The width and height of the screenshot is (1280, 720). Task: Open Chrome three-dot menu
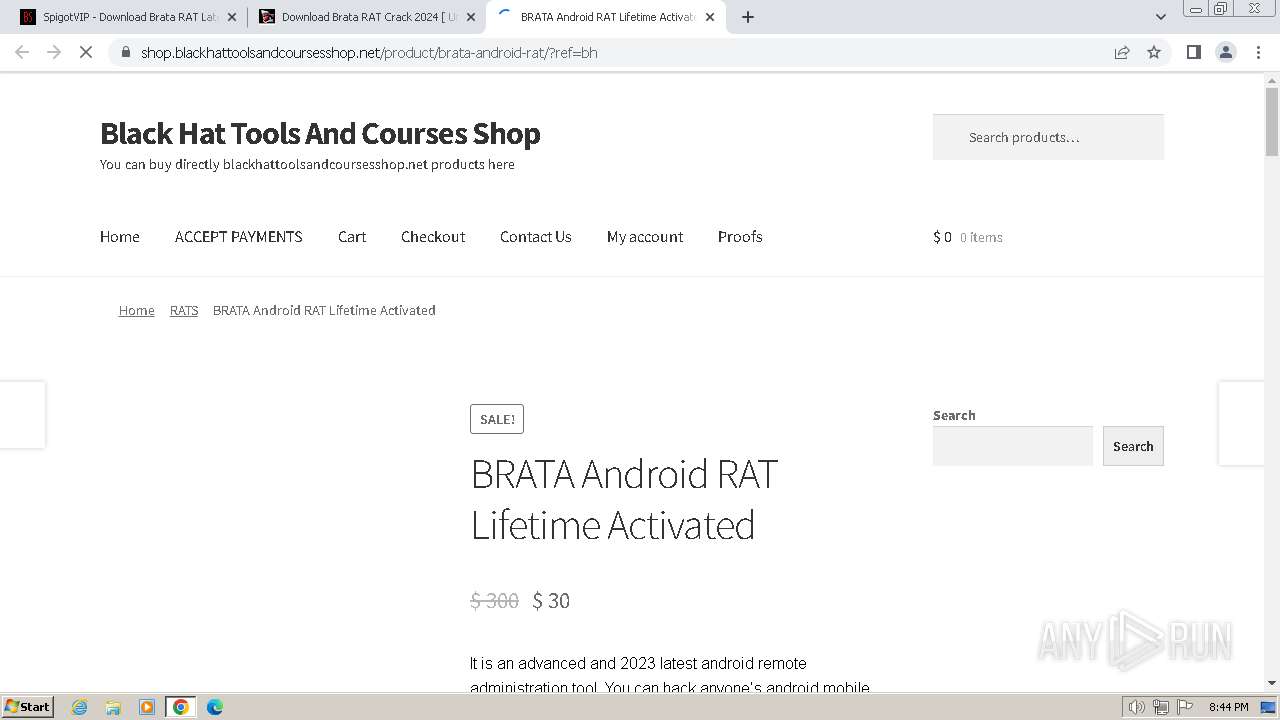(x=1258, y=52)
